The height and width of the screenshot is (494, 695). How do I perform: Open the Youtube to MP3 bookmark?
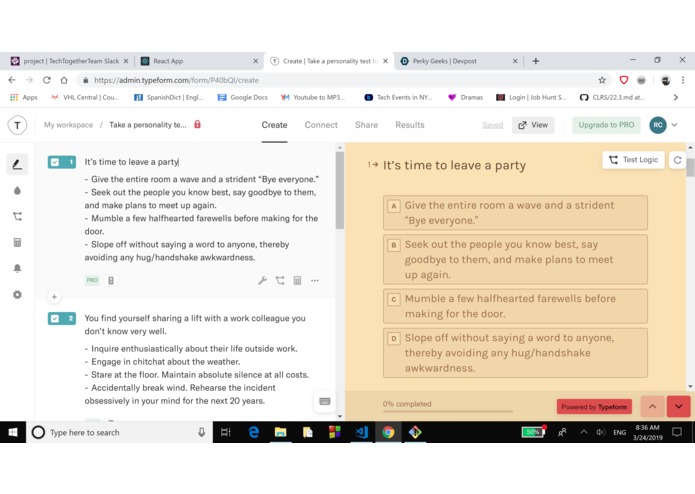(313, 97)
